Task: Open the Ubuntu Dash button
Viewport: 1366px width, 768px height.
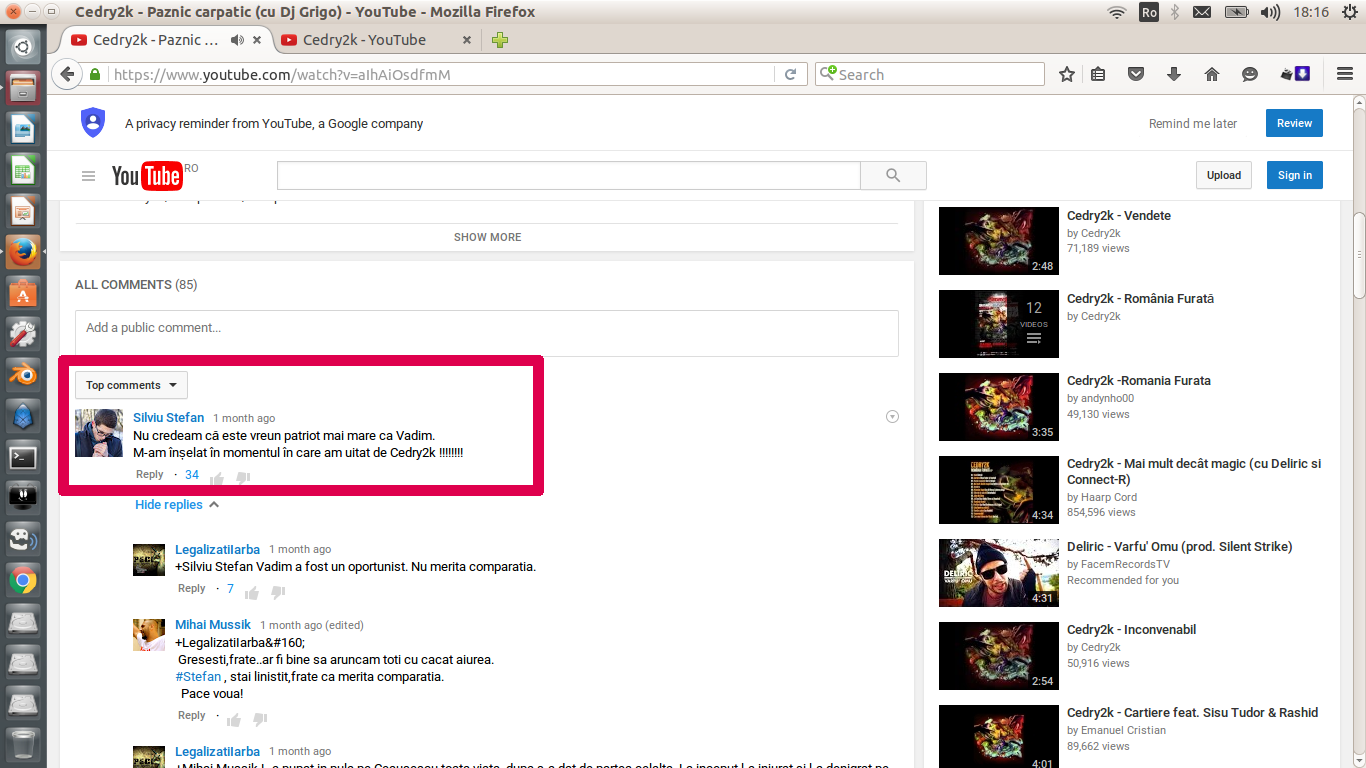Action: [x=23, y=46]
